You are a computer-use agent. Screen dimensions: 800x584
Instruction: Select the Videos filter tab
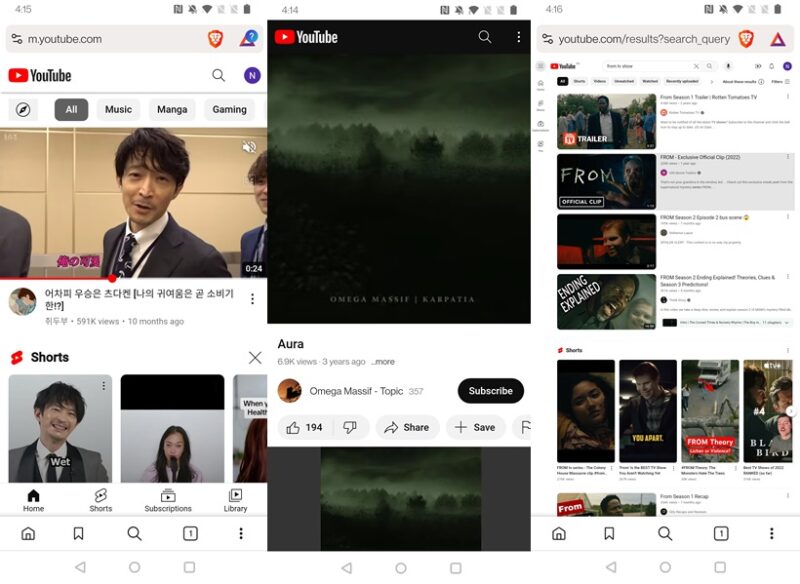[x=597, y=80]
